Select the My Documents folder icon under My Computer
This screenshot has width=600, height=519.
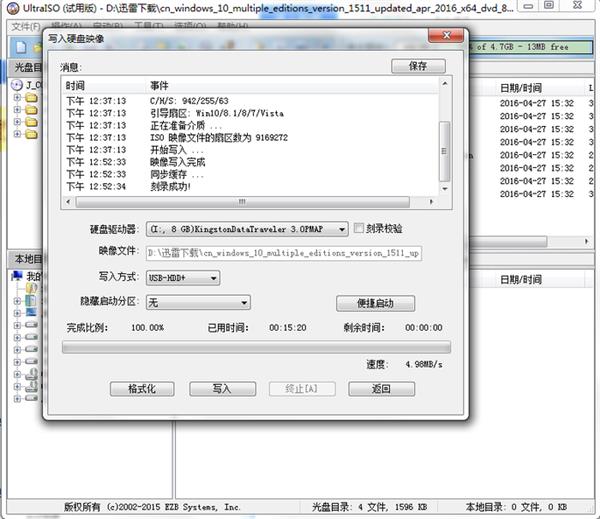(x=31, y=287)
